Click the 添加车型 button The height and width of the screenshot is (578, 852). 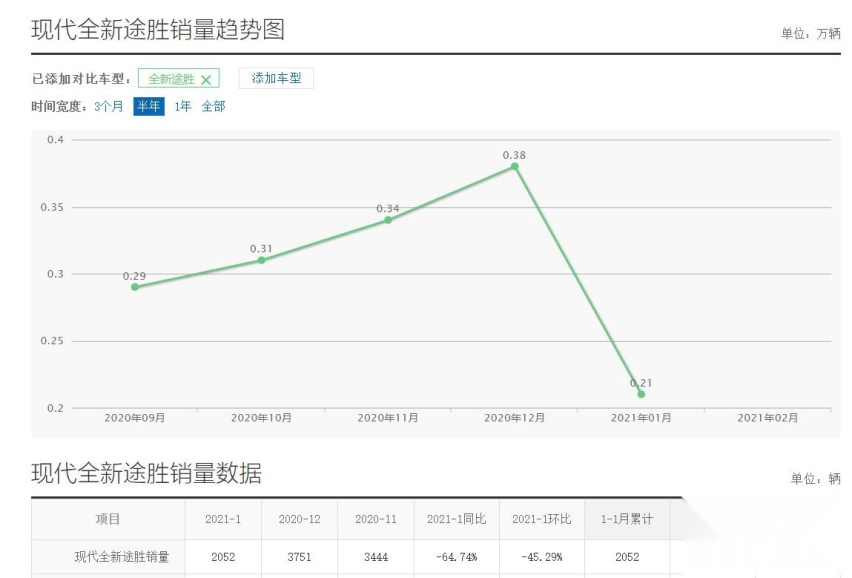[x=276, y=78]
